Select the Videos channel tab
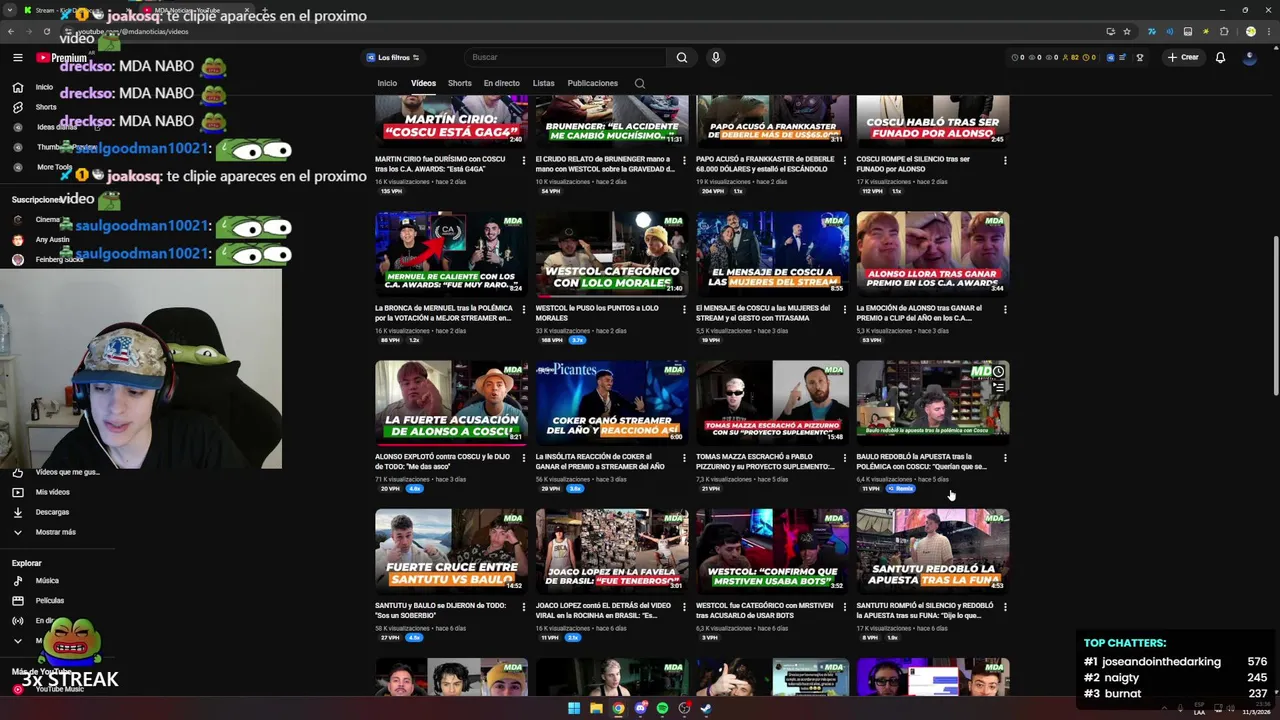The width and height of the screenshot is (1280, 720). [423, 83]
